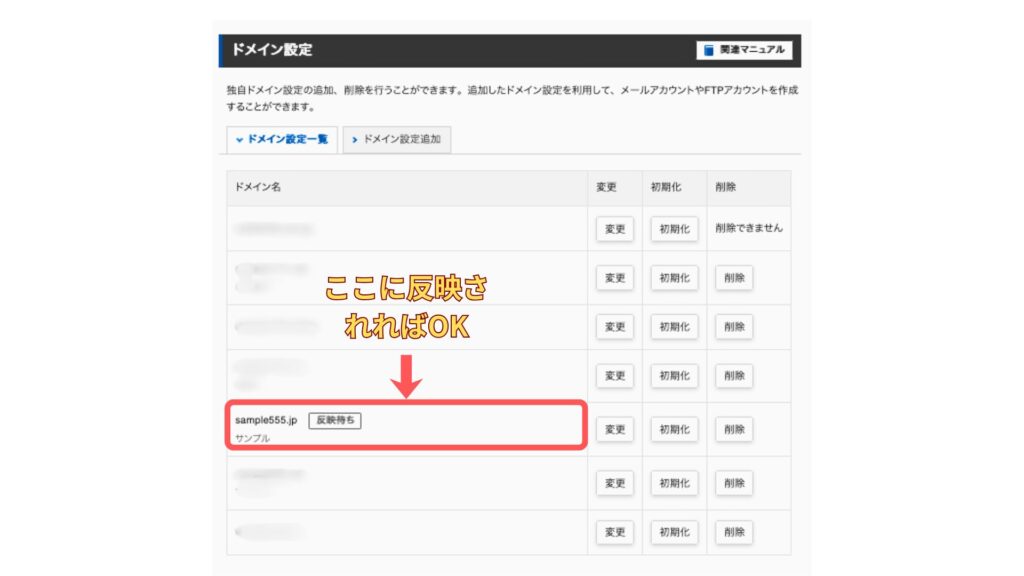Switch to the ドメイン設定一覧 tab
The height and width of the screenshot is (576, 1024).
point(282,140)
